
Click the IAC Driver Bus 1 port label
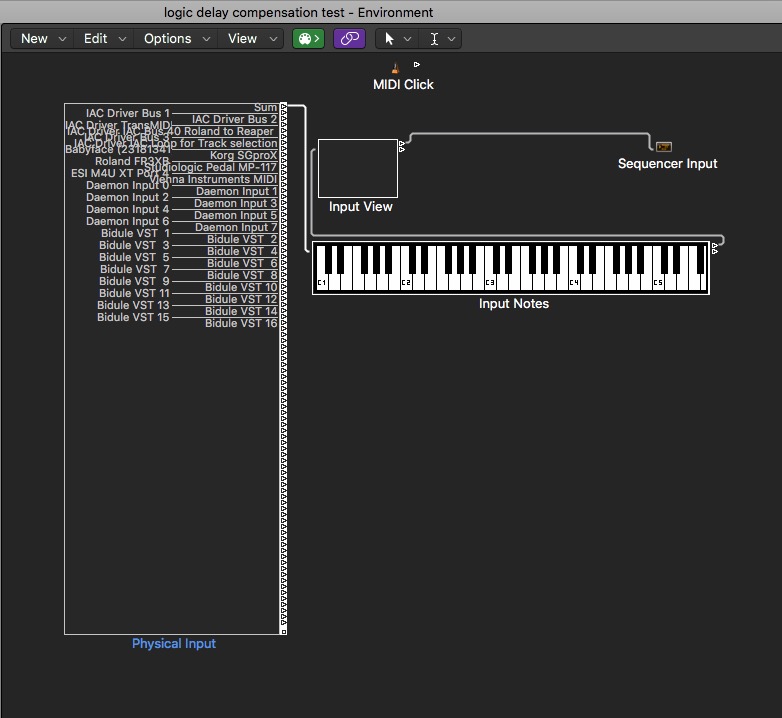(128, 113)
